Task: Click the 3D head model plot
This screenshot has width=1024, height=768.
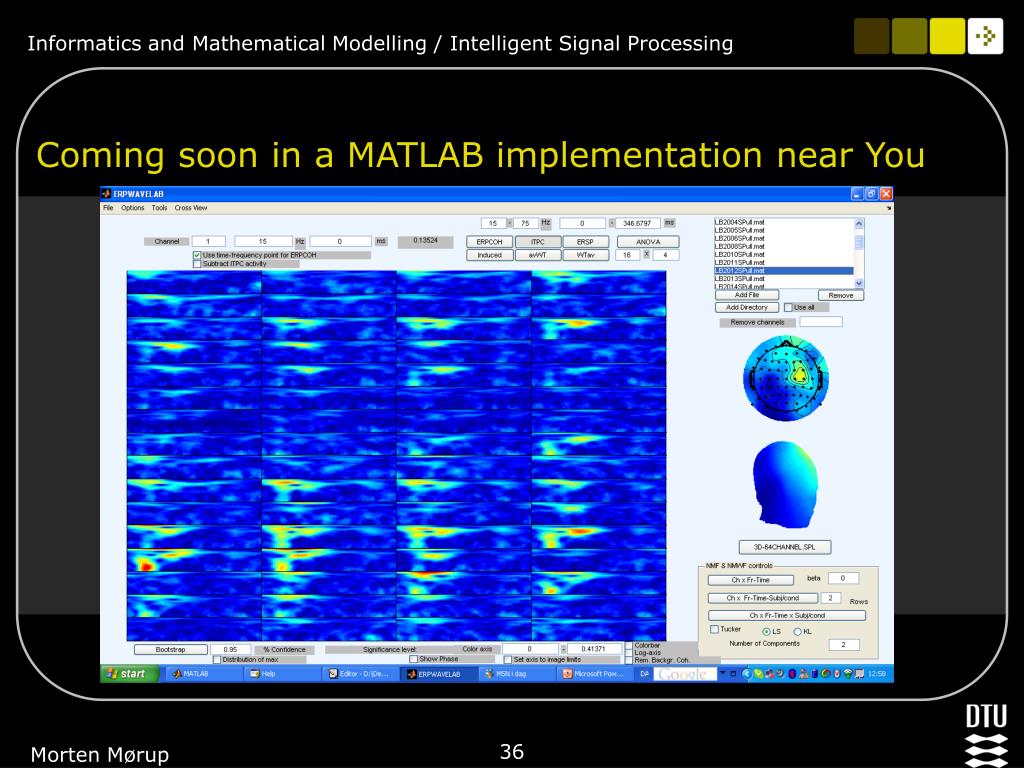Action: coord(785,485)
